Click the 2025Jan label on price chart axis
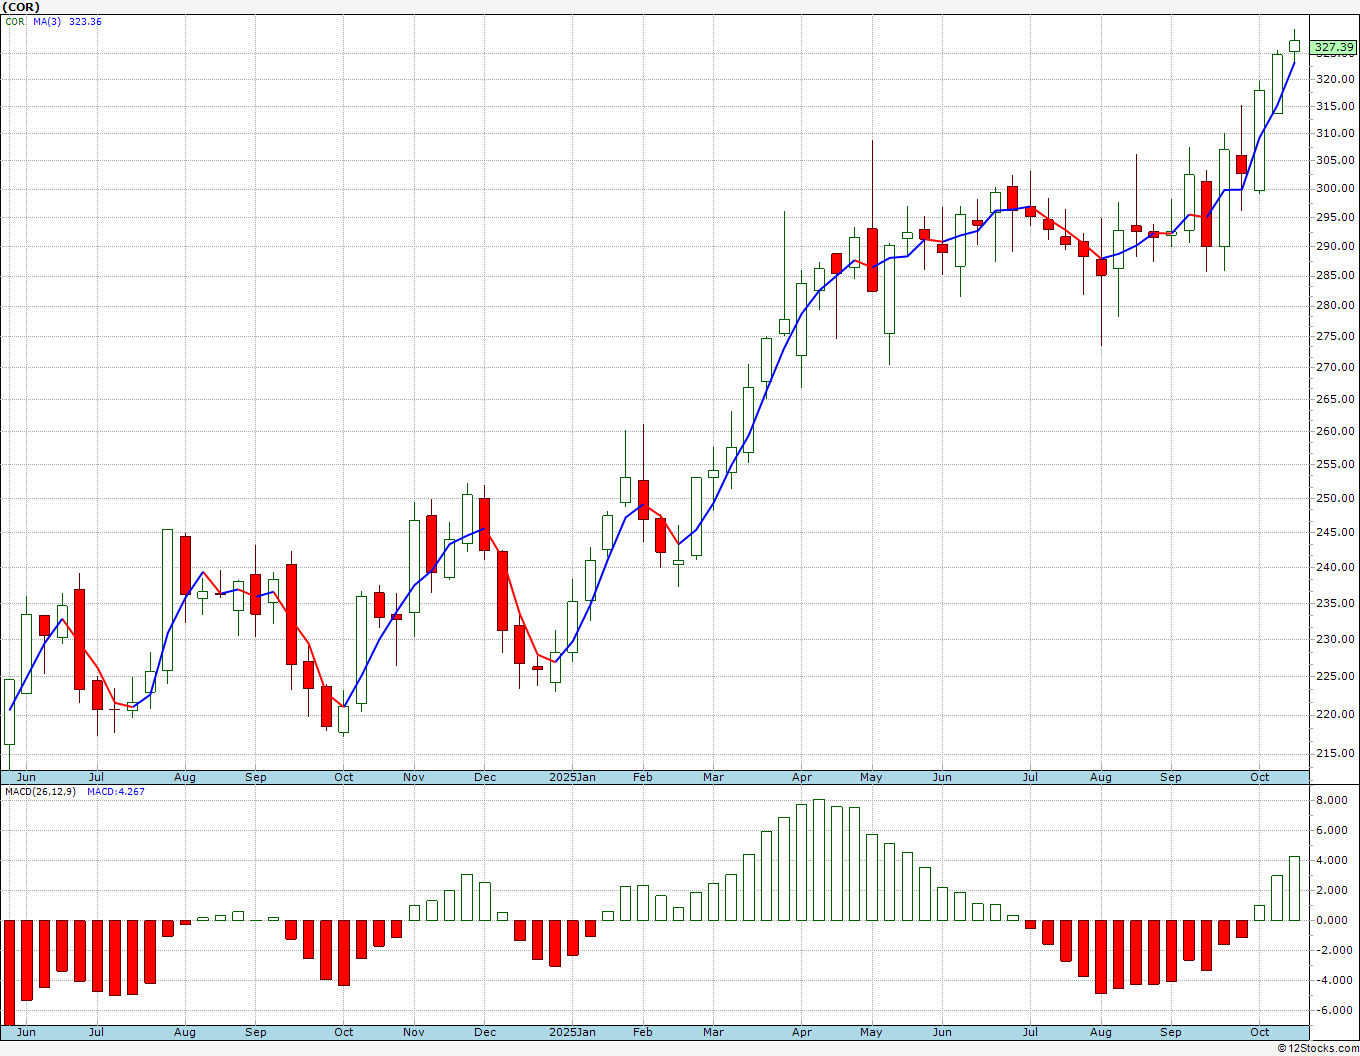 click(x=573, y=777)
